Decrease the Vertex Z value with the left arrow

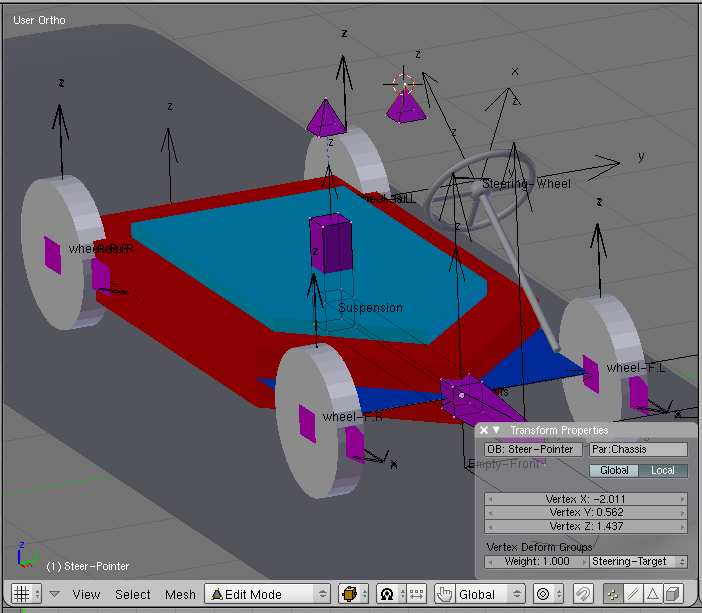coord(490,526)
